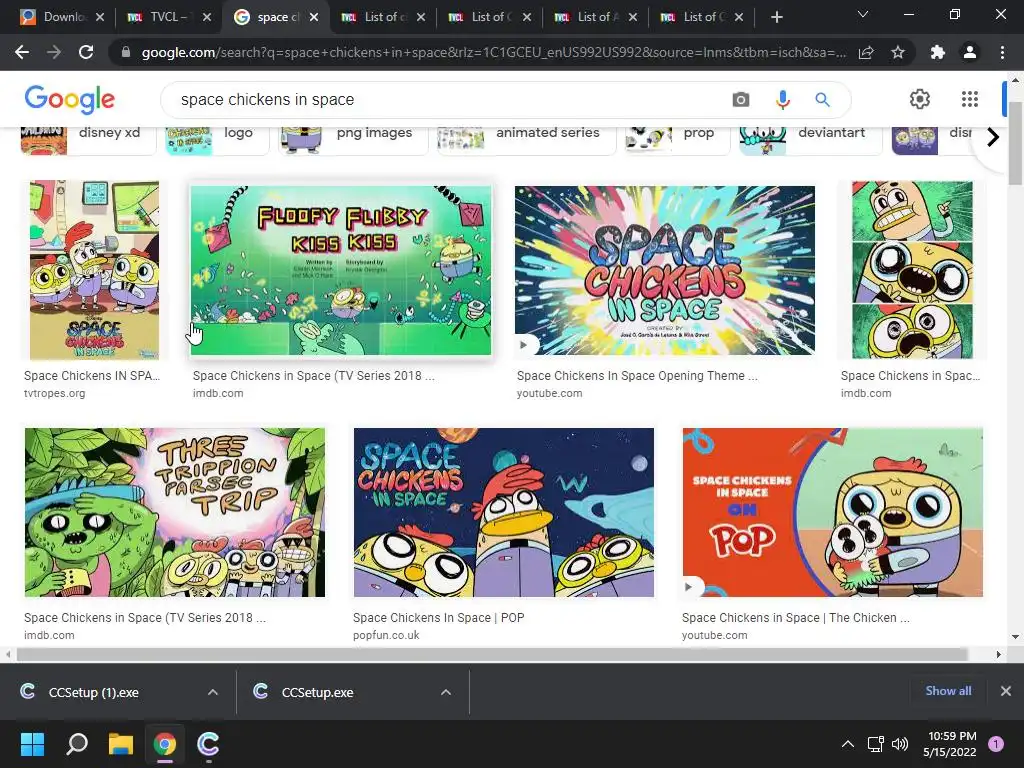Open the CCSetup (1).exe download
Image resolution: width=1024 pixels, height=768 pixels.
click(93, 692)
